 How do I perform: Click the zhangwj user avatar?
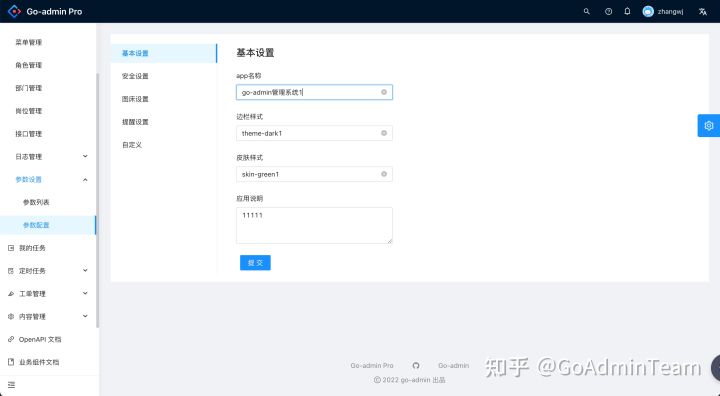point(648,11)
